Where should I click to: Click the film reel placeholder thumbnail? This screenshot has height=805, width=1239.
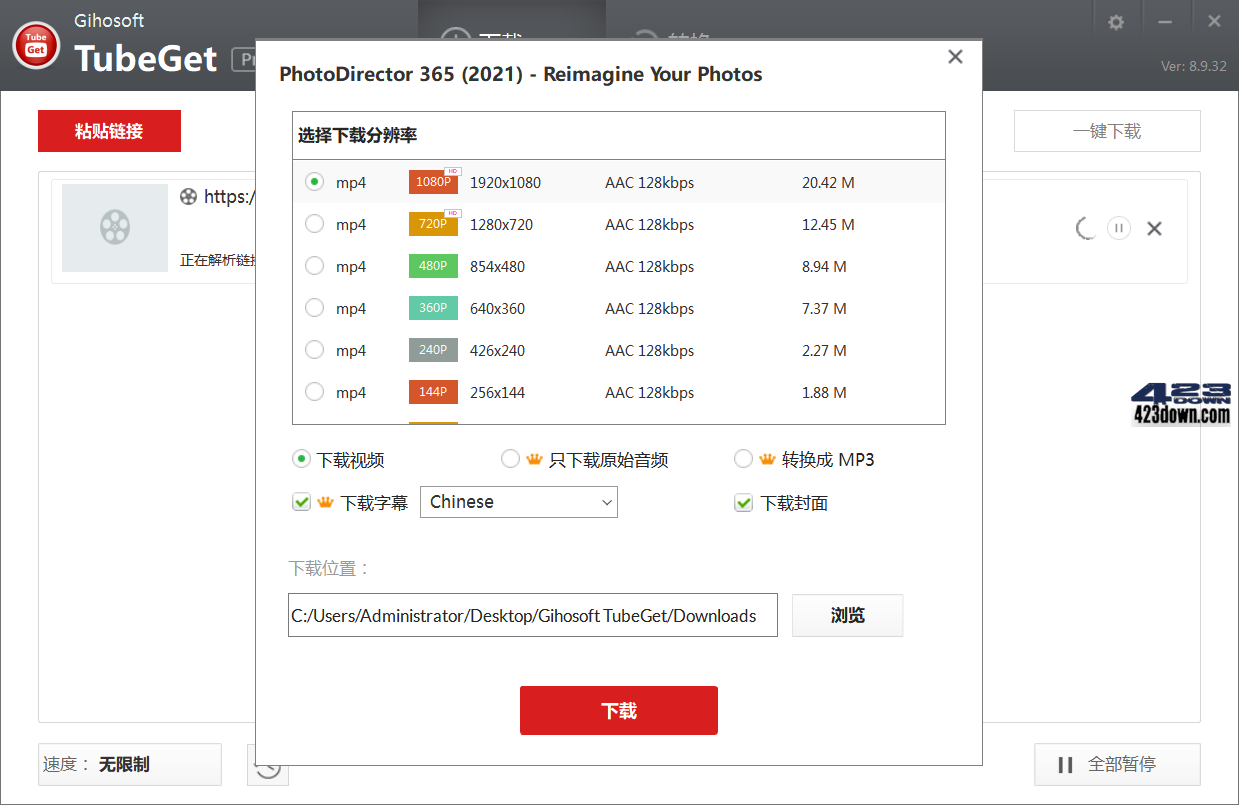point(114,228)
